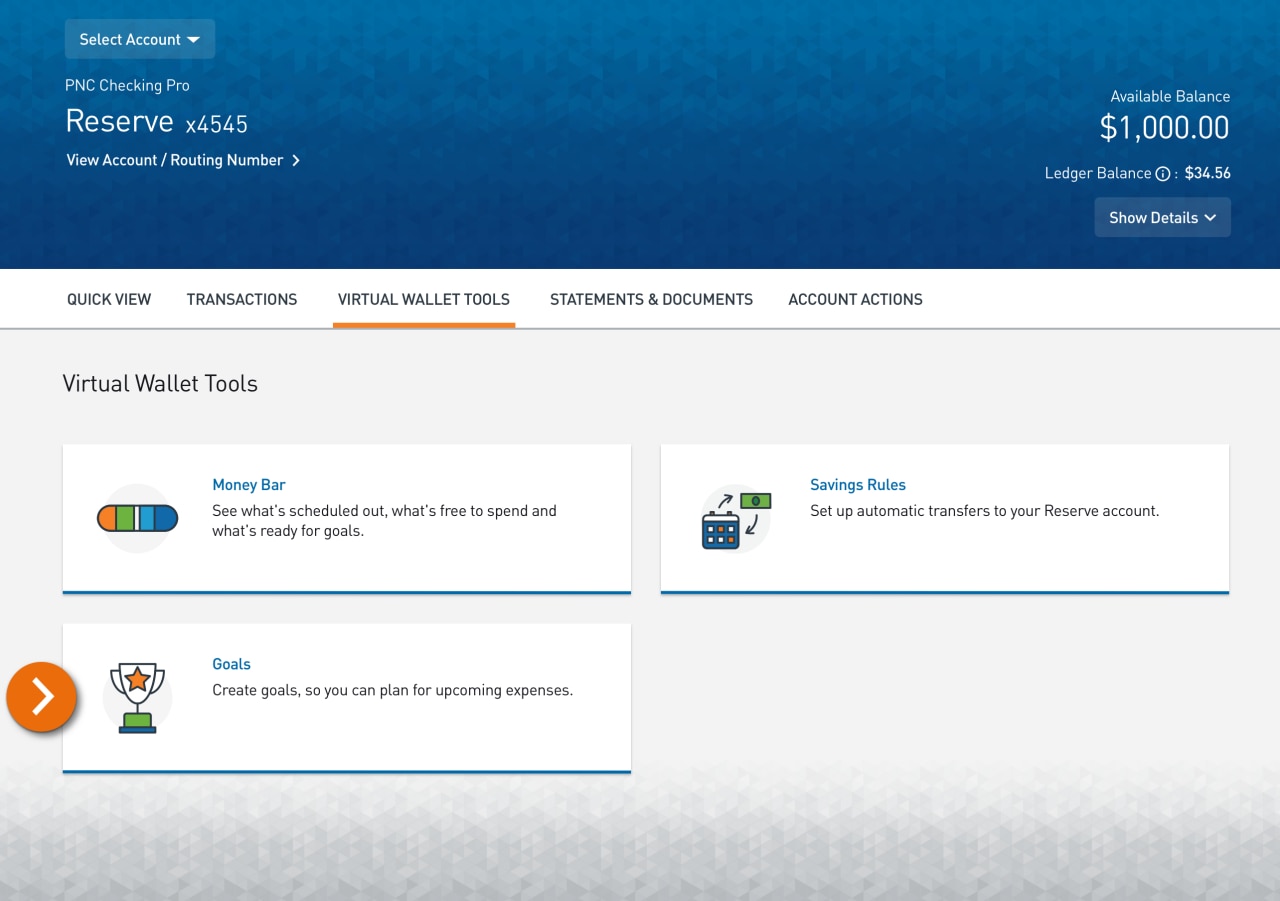Click the Savings Rules link
This screenshot has height=901, width=1280.
tap(857, 484)
